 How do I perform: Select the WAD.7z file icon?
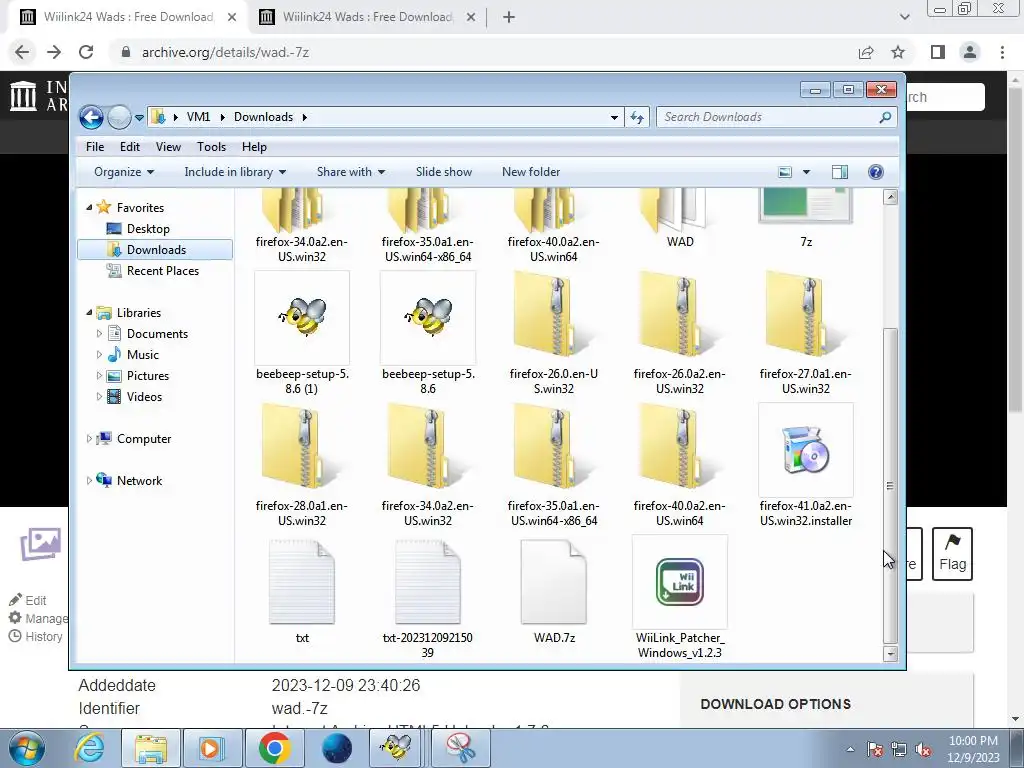tap(554, 582)
